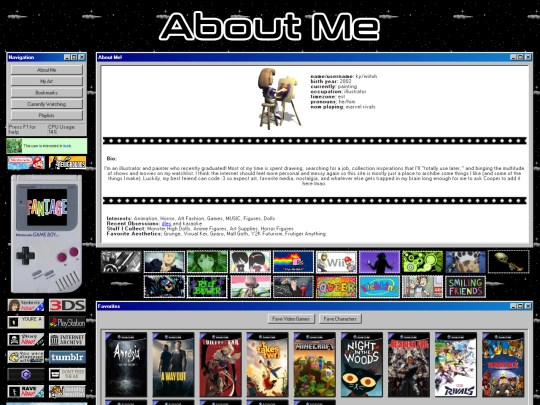Click the two emo cartoon faces stamp

click(250, 262)
